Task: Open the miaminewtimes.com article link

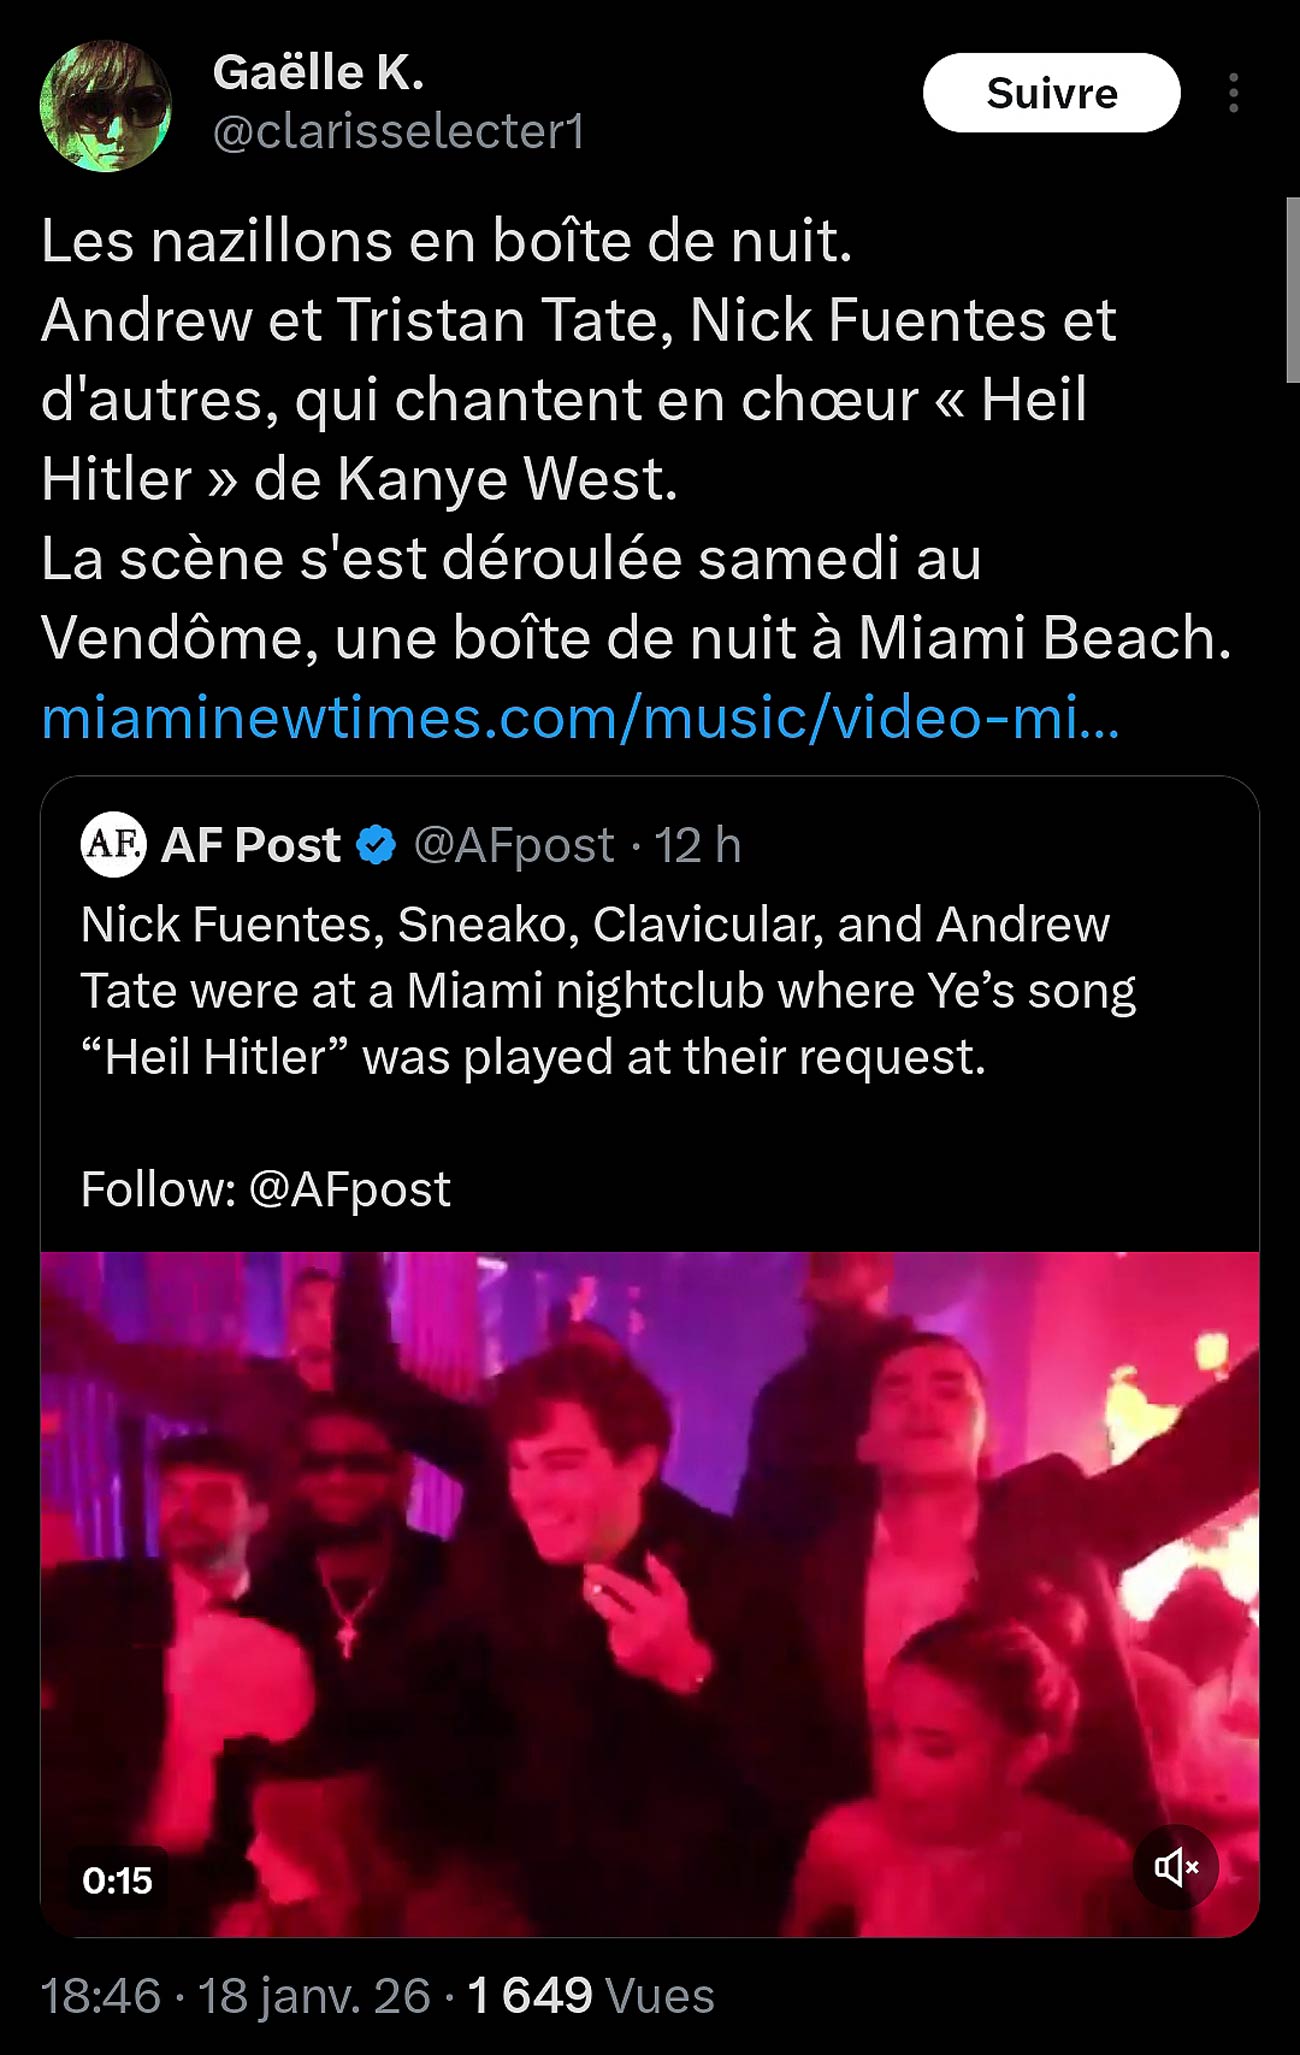Action: coord(580,718)
